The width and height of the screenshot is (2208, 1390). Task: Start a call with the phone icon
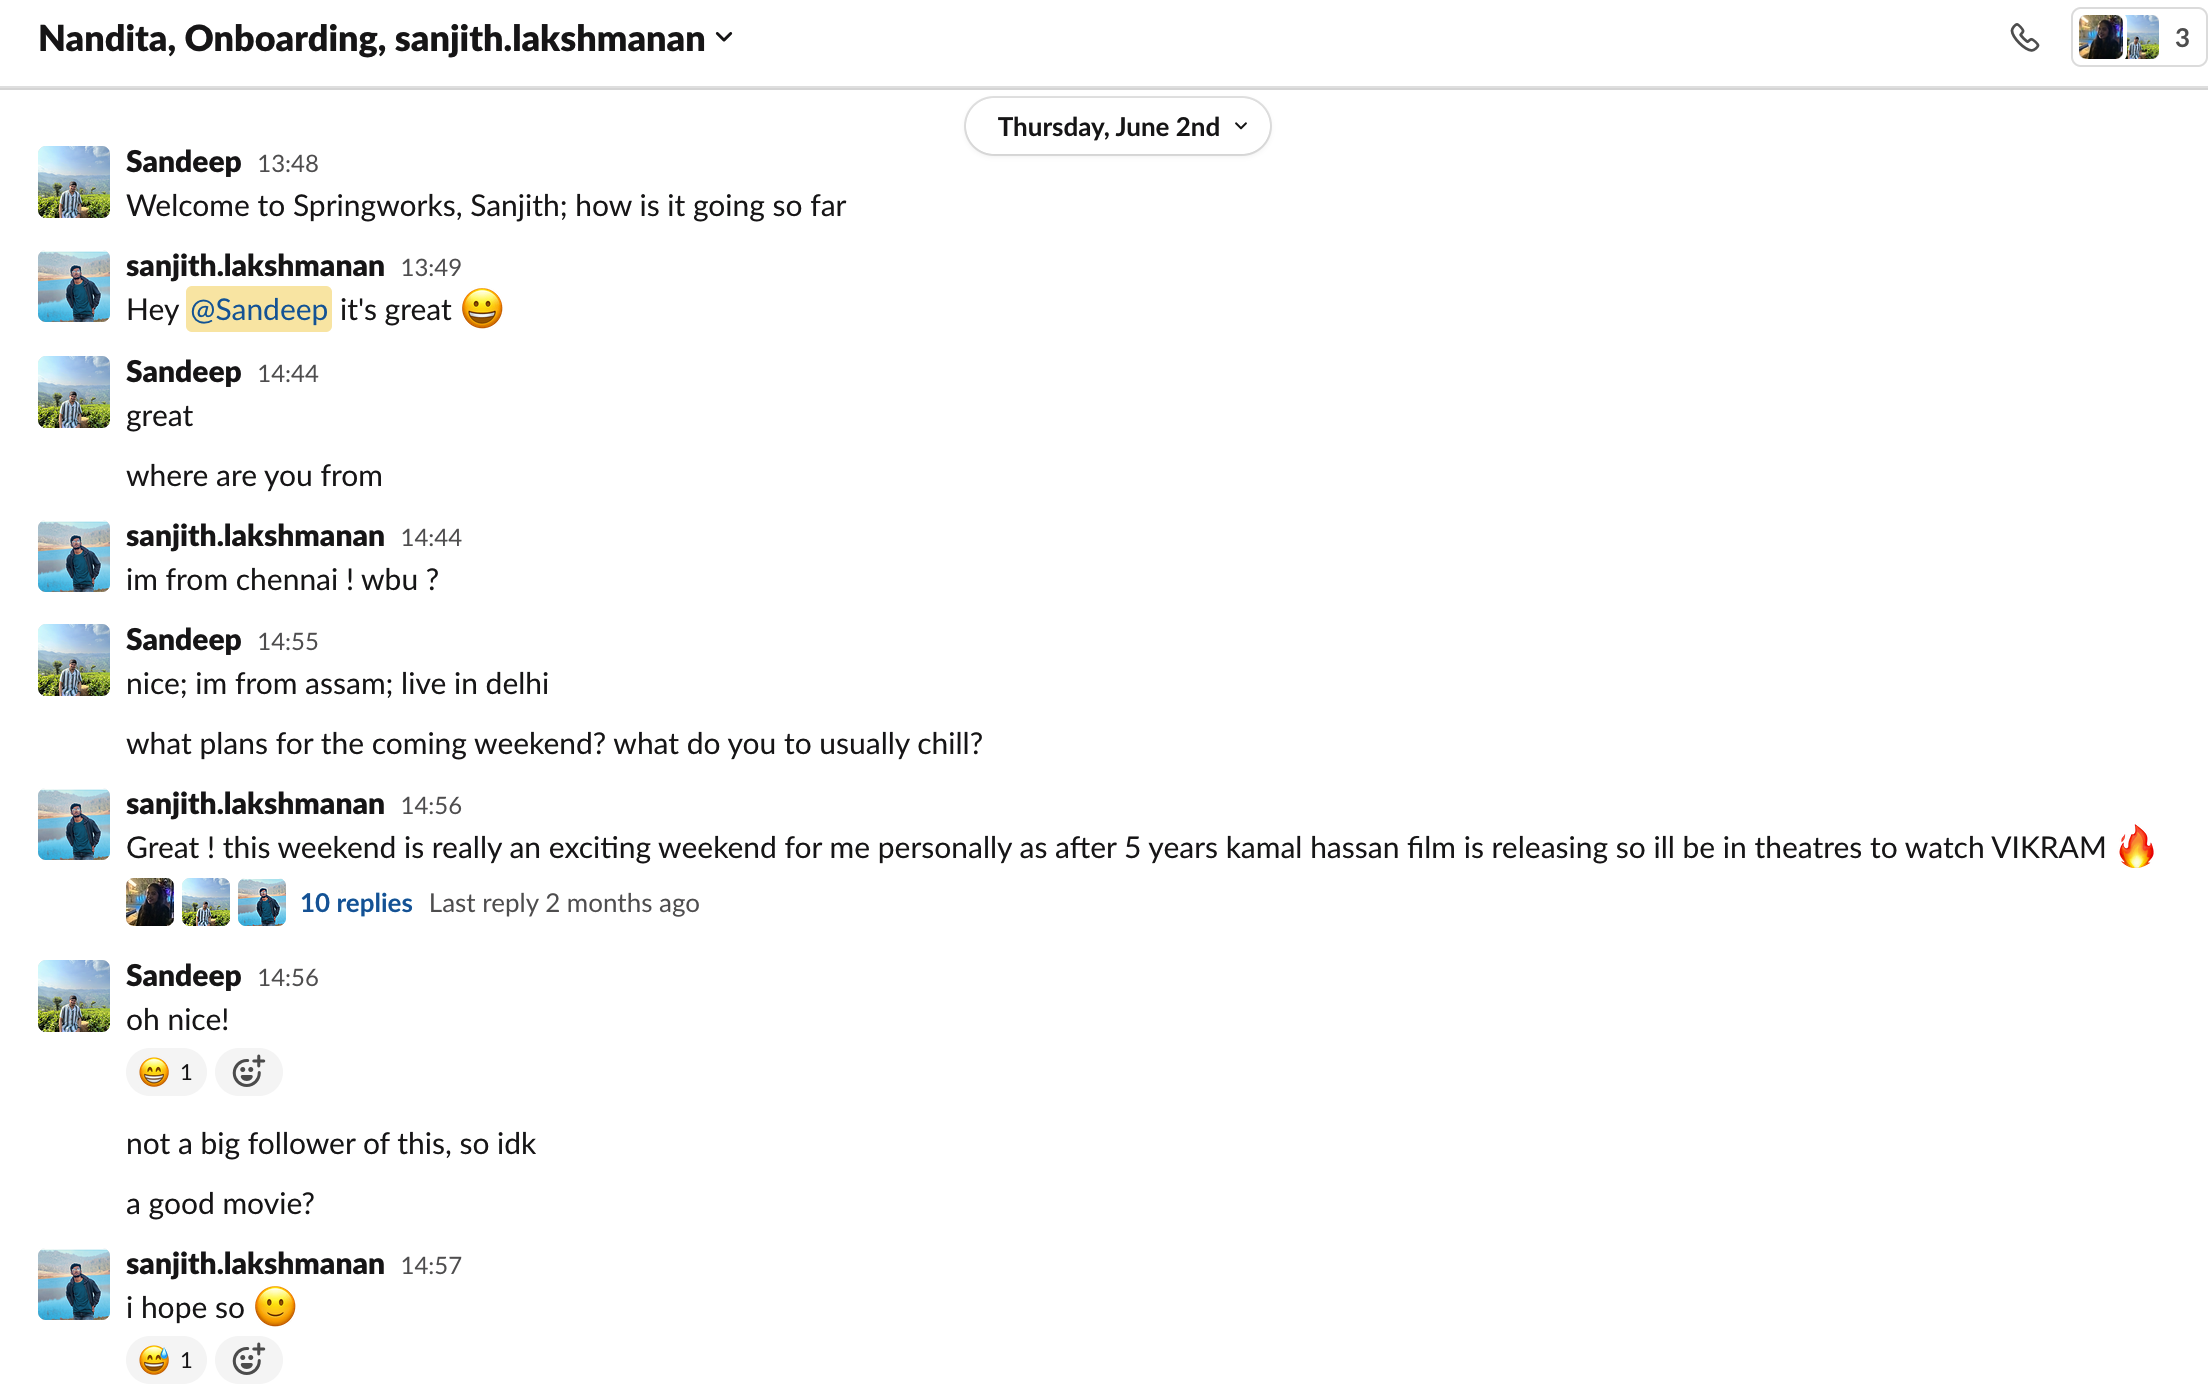(2024, 38)
